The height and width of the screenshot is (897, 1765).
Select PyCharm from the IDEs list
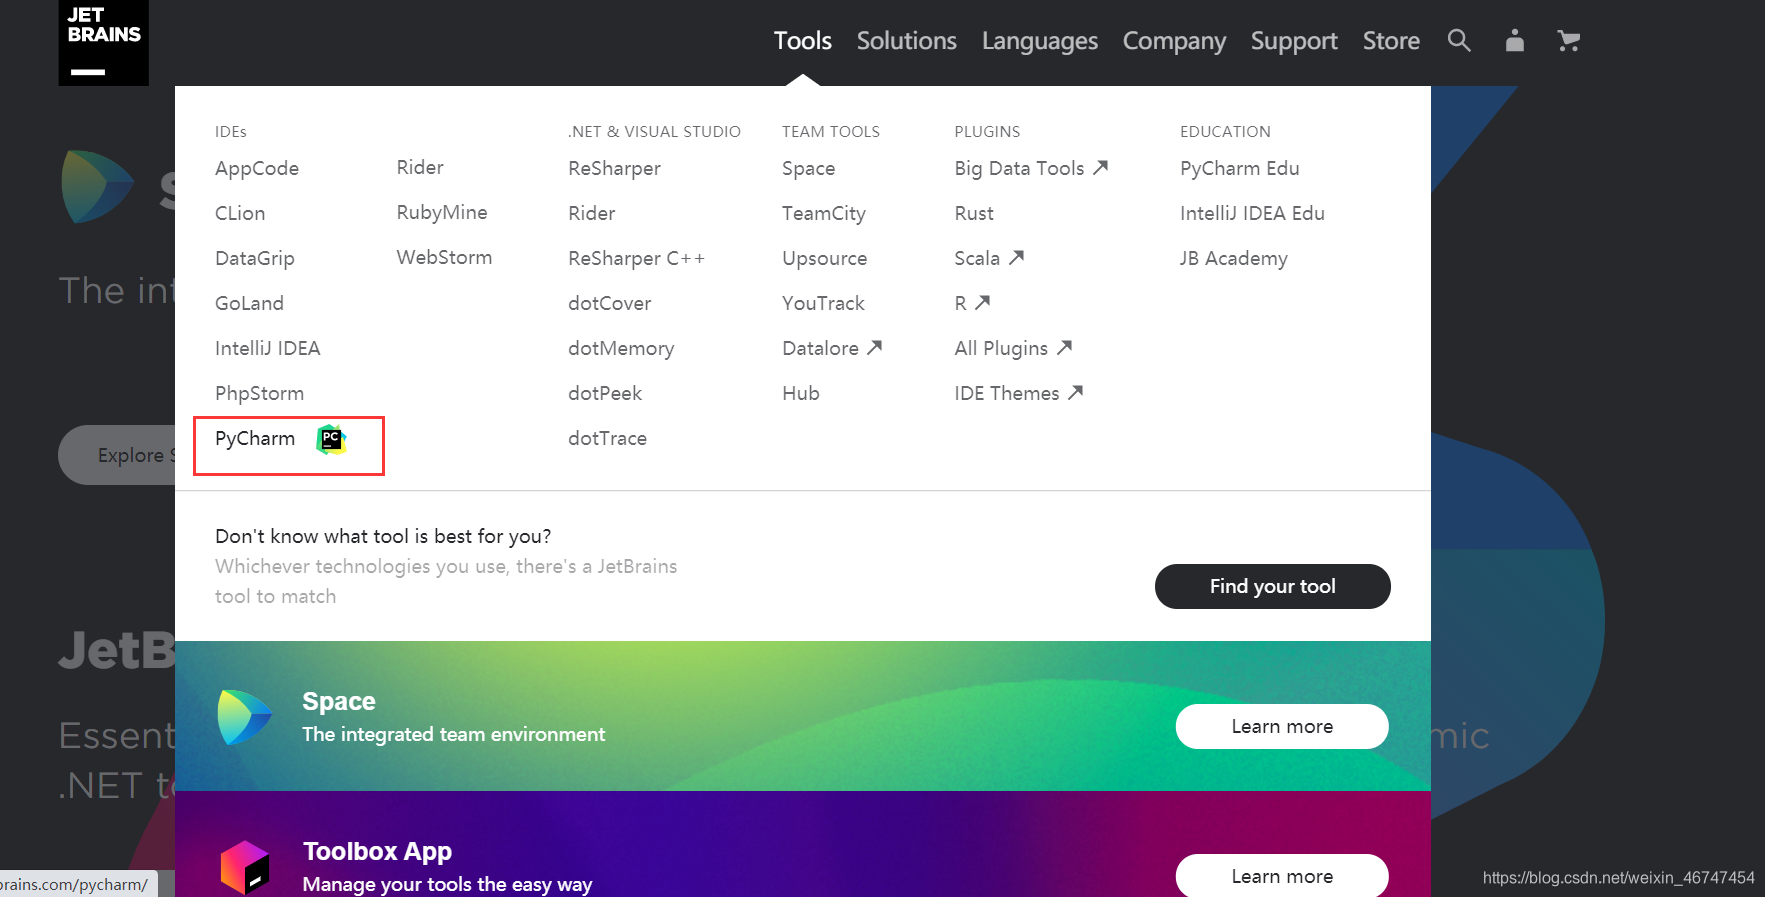pyautogui.click(x=255, y=439)
